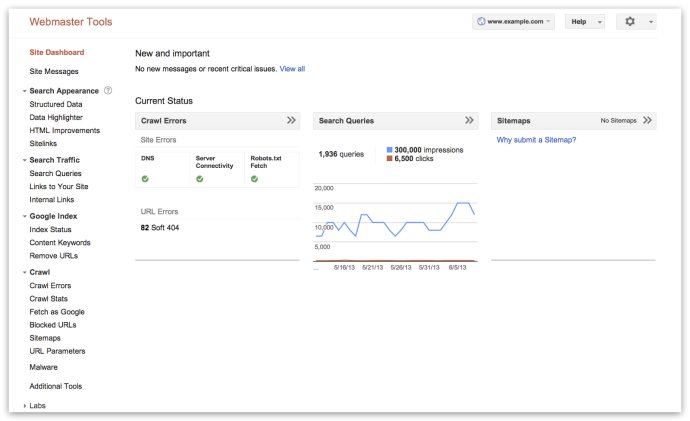The image size is (690, 421).
Task: Click the DNS green check status icon
Action: tap(146, 179)
